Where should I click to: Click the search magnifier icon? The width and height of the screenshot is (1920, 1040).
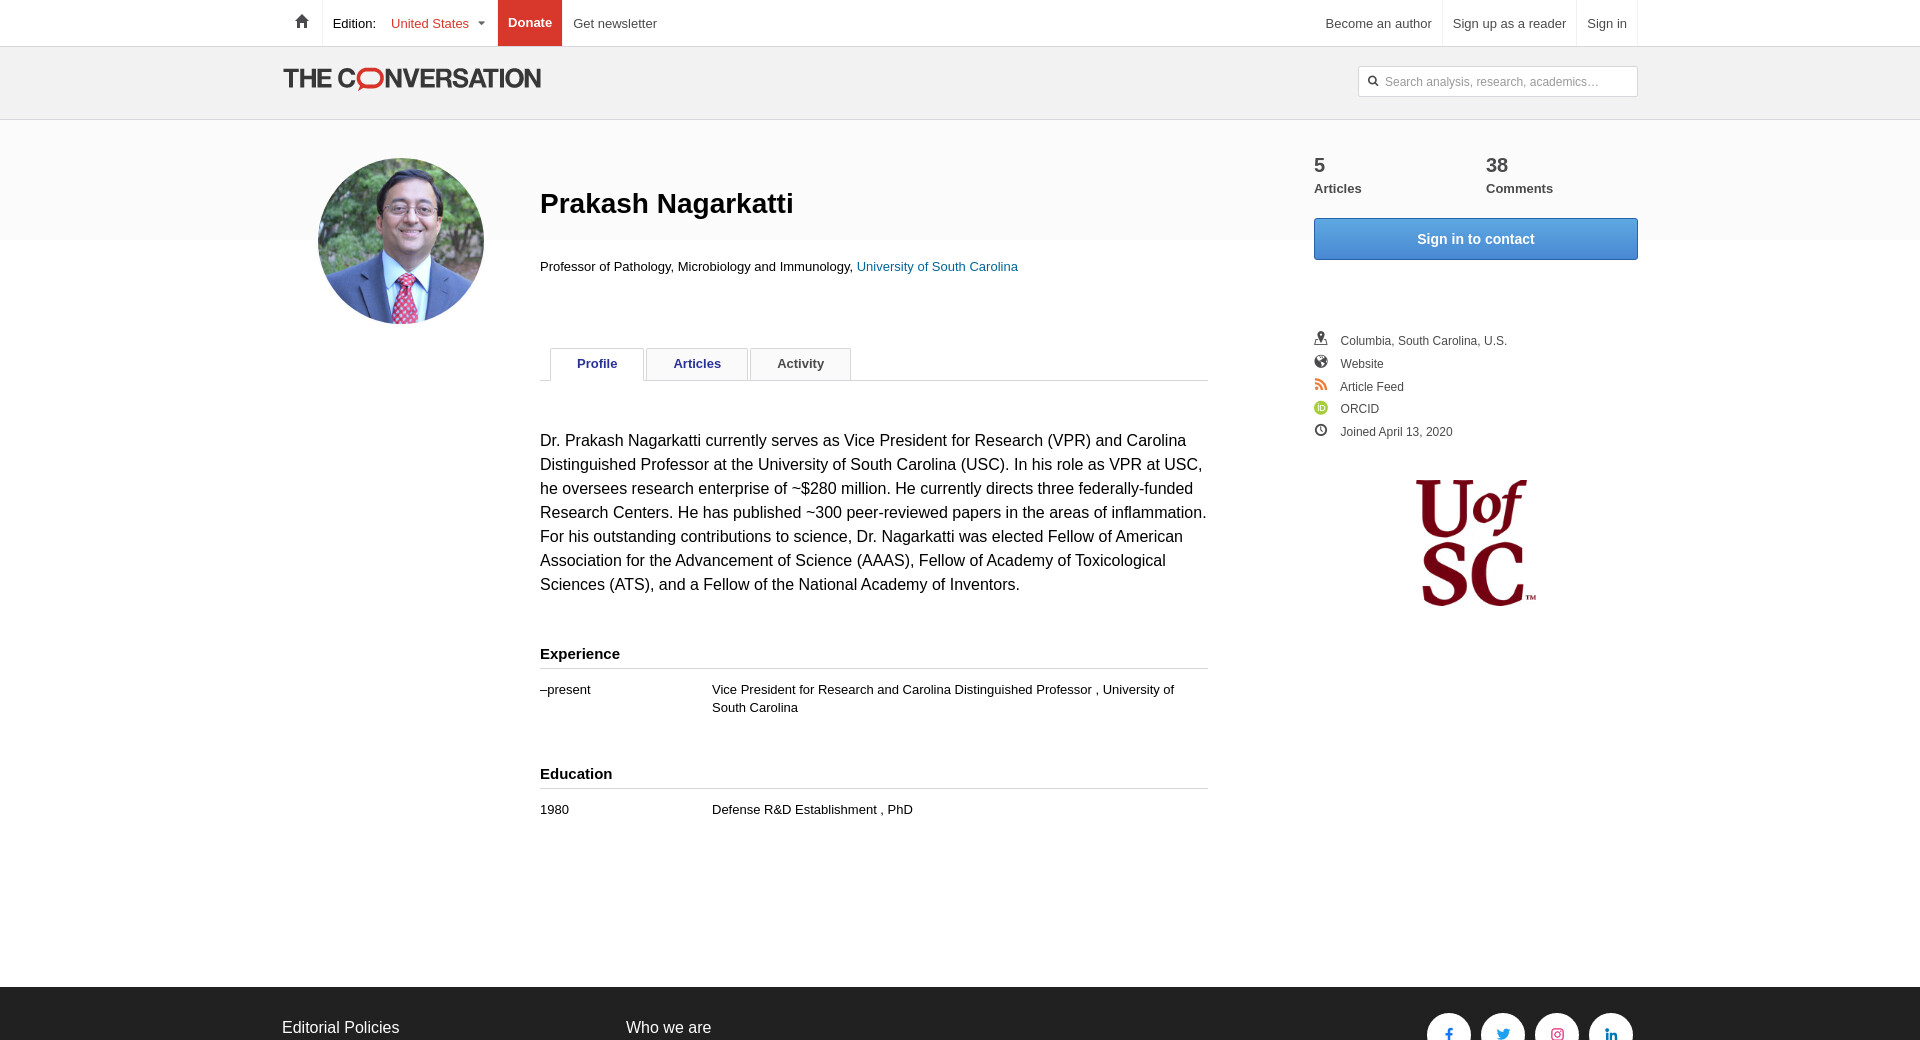(1373, 81)
